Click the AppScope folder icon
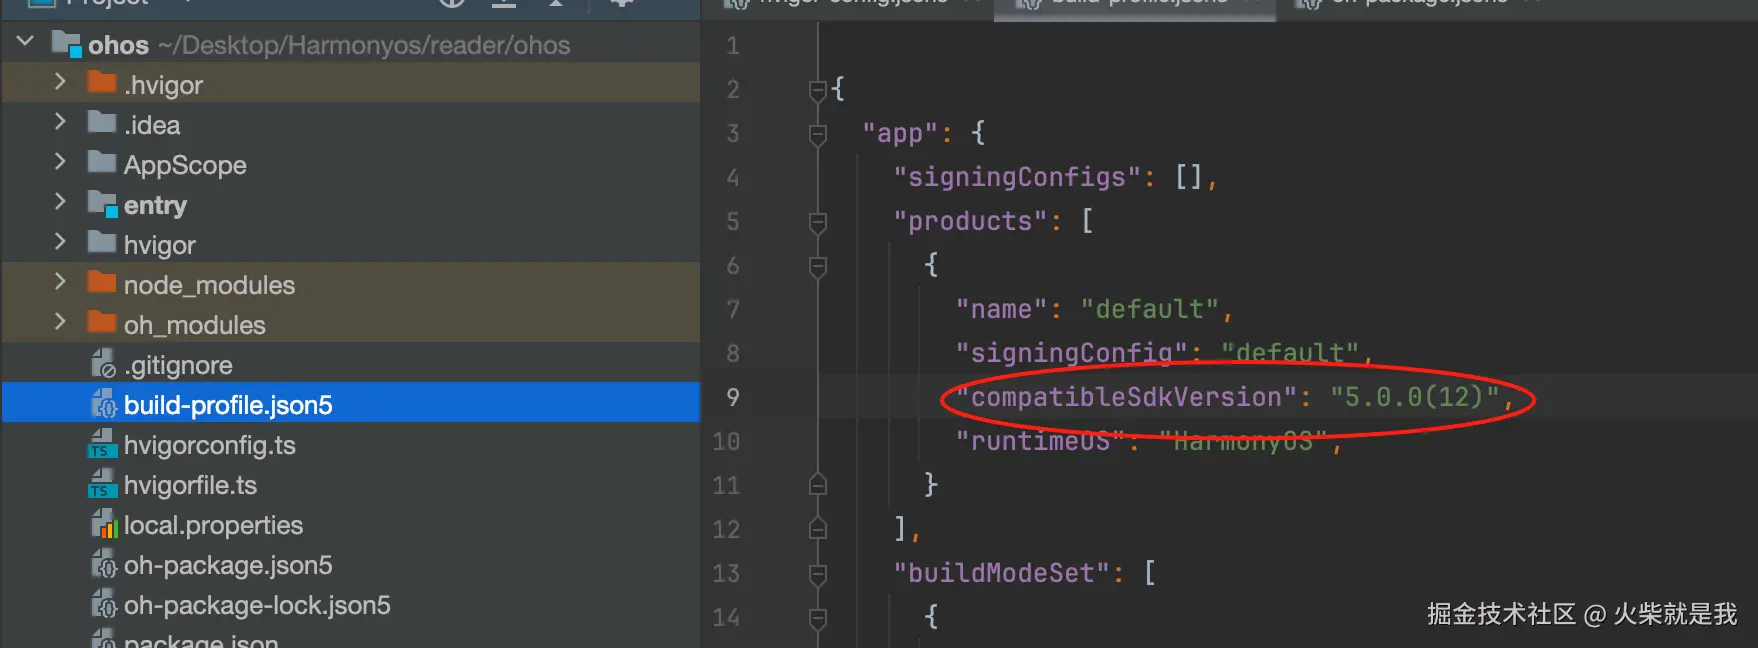 102,162
